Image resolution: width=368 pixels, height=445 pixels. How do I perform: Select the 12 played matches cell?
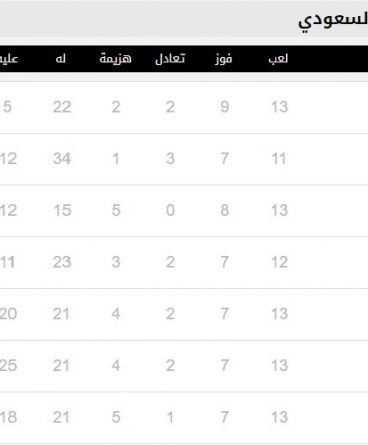pyautogui.click(x=279, y=262)
